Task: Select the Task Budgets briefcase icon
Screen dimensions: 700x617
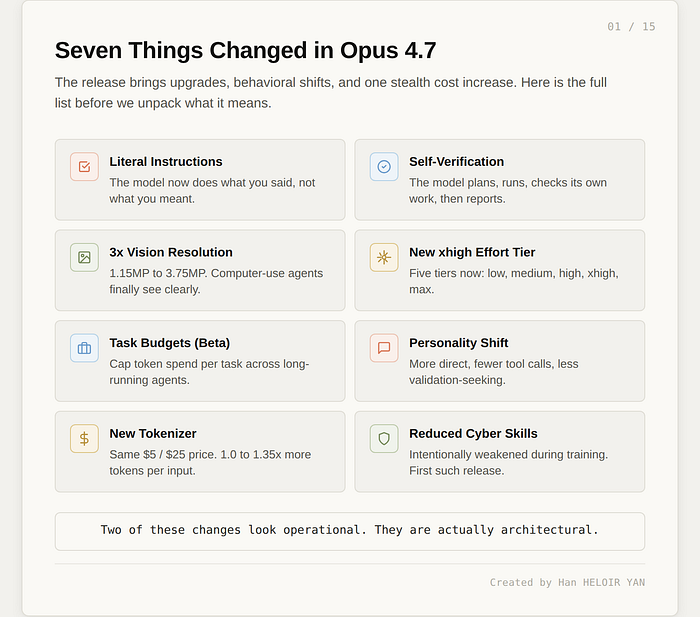Action: pos(84,348)
